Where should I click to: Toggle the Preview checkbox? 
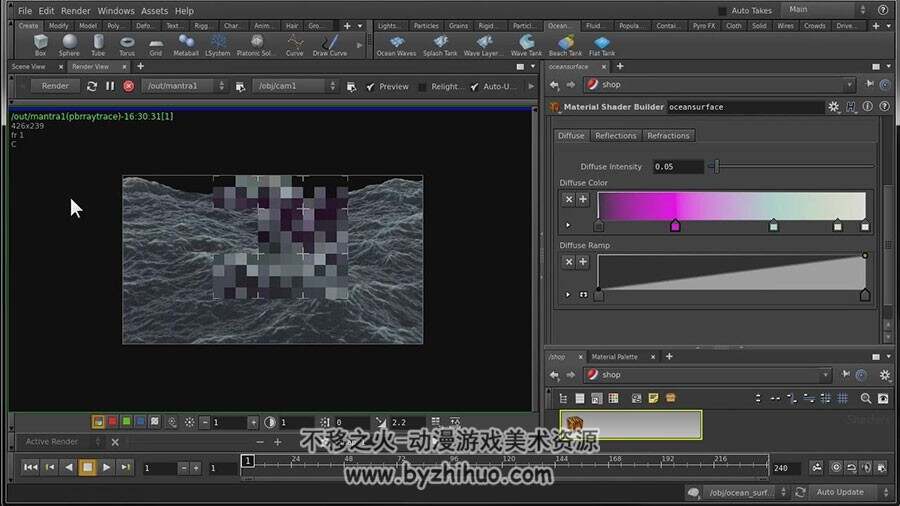tap(370, 87)
